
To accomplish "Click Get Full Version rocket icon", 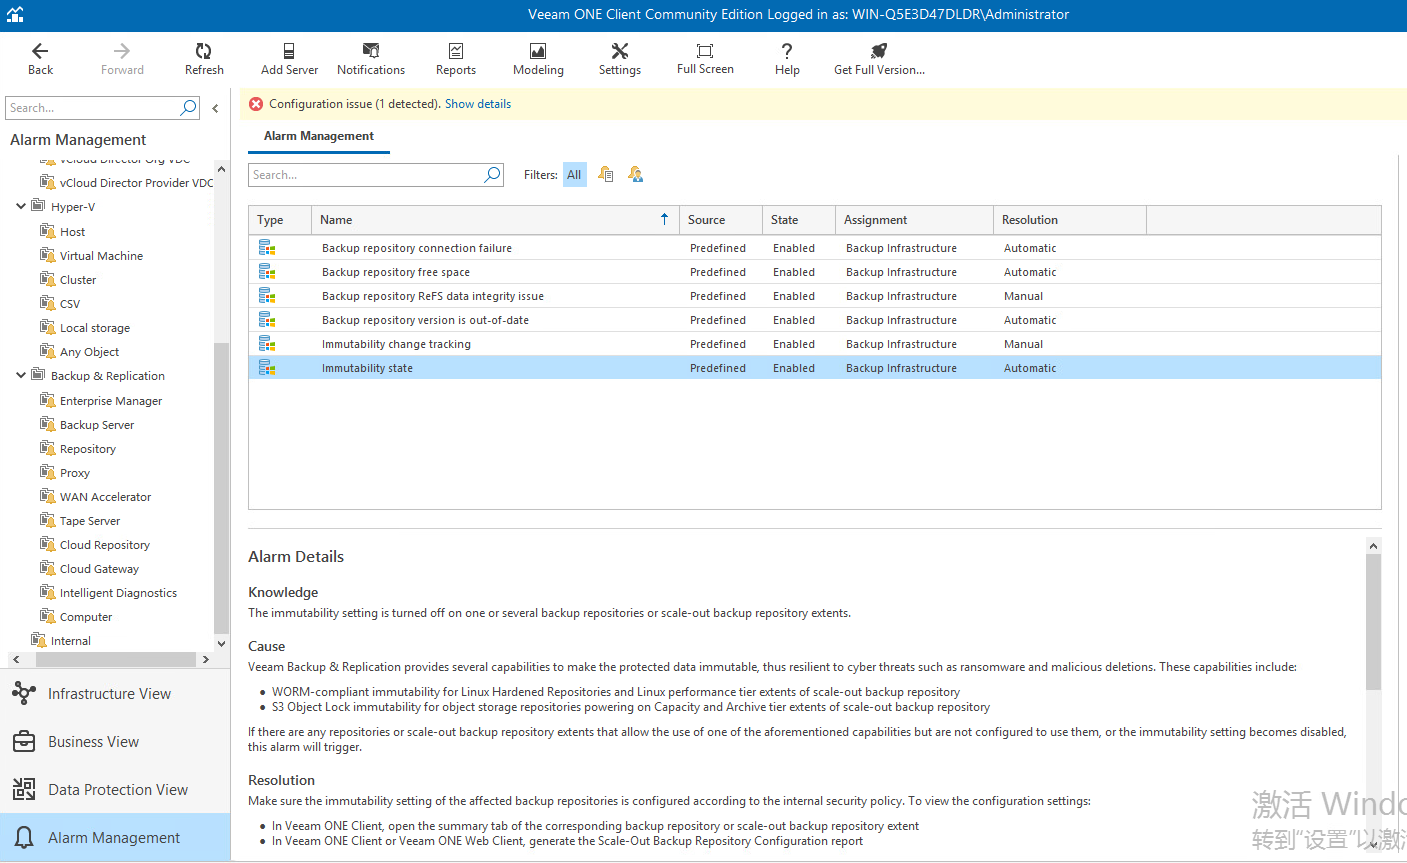I will point(879,51).
